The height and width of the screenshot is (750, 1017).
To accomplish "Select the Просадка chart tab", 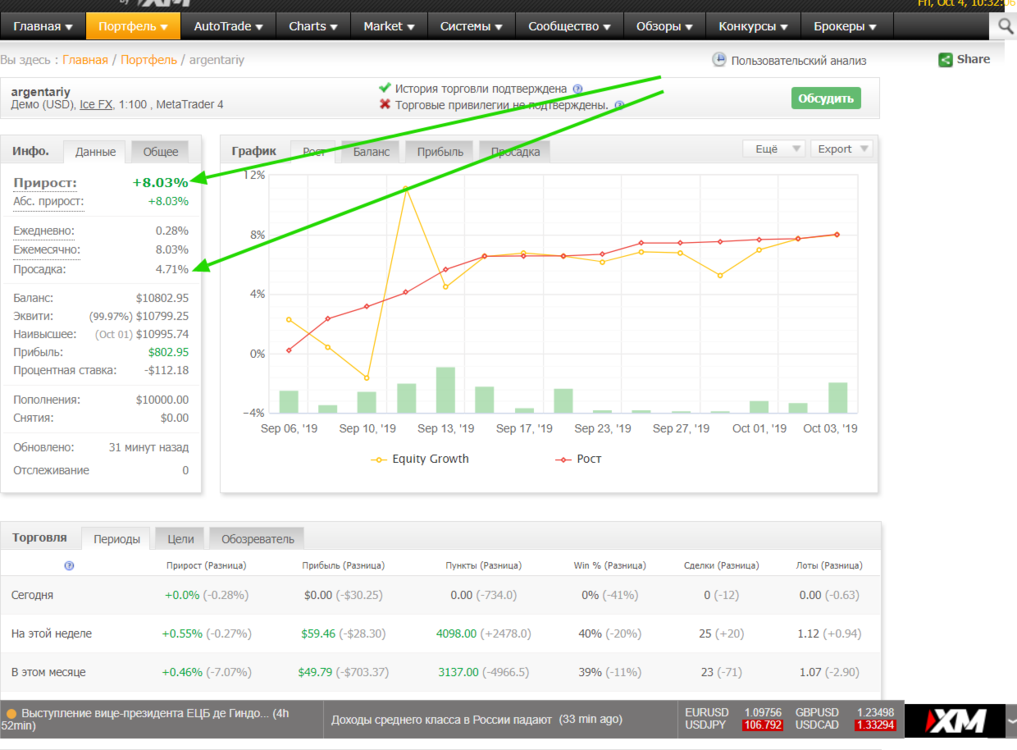I will 515,152.
